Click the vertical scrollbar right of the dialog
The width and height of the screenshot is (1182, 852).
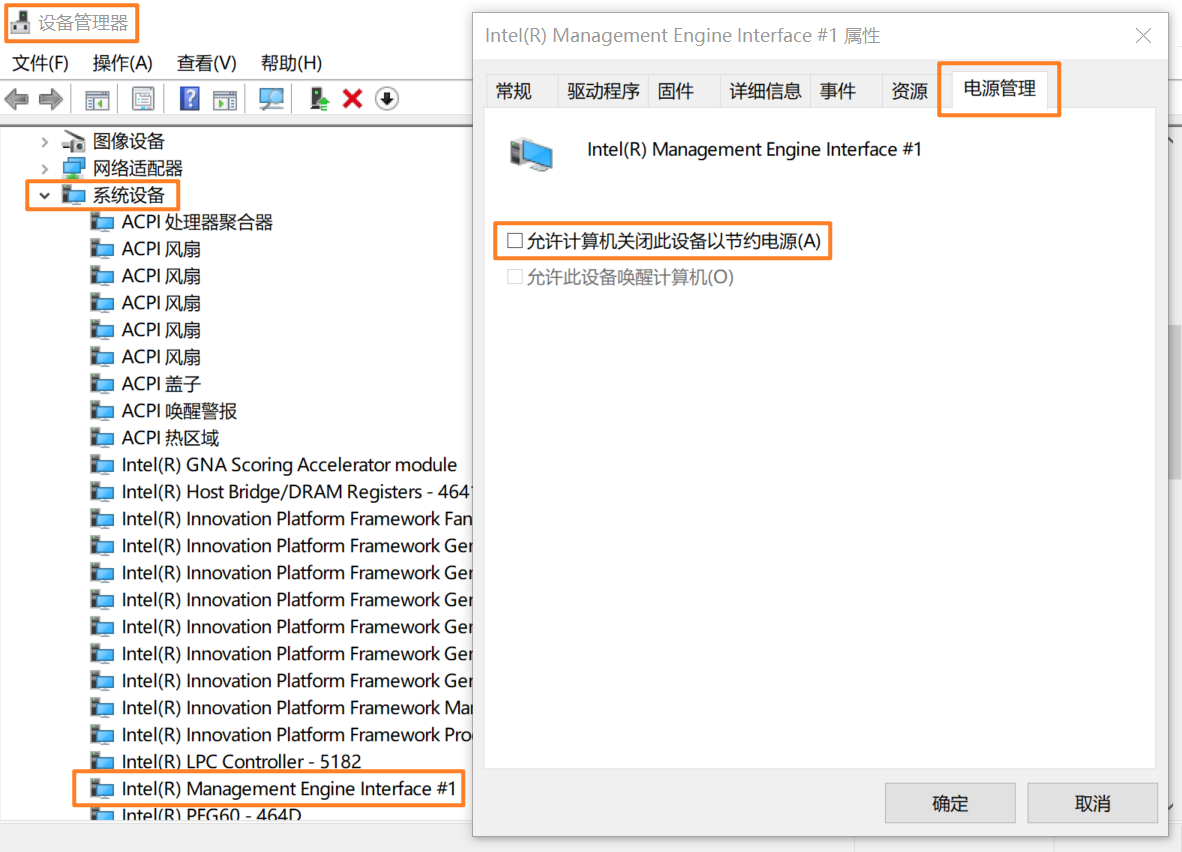pyautogui.click(x=1174, y=400)
